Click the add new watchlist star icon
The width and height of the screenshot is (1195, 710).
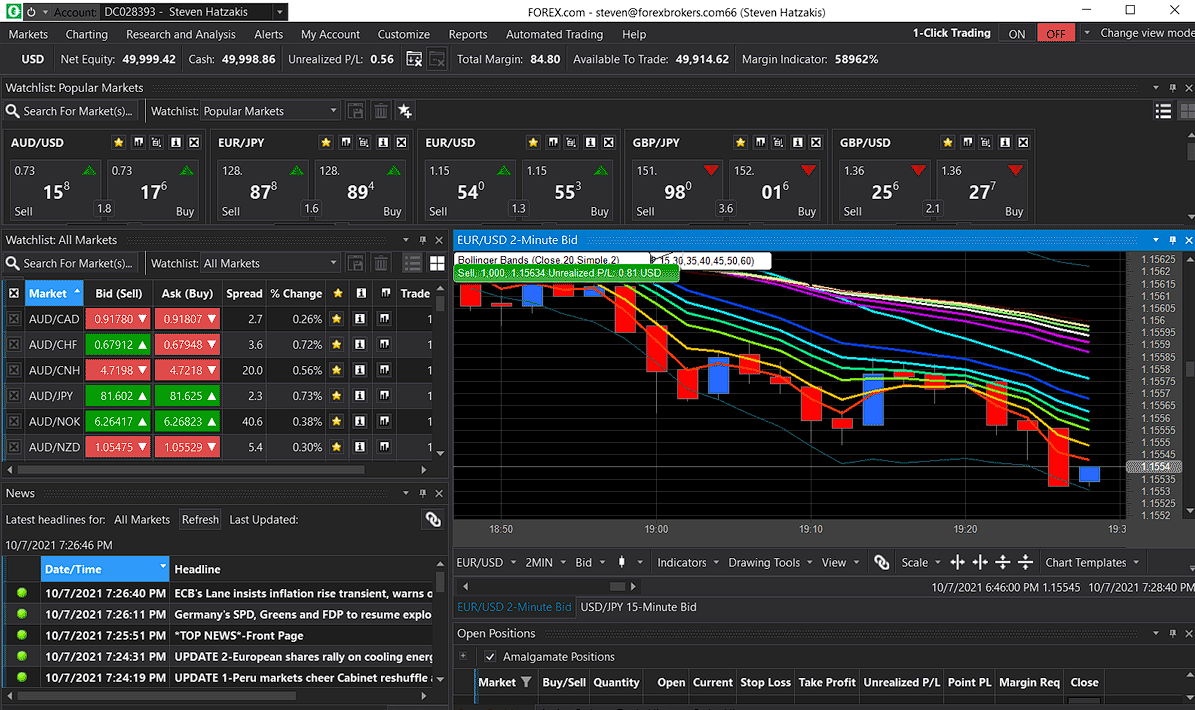(x=405, y=111)
